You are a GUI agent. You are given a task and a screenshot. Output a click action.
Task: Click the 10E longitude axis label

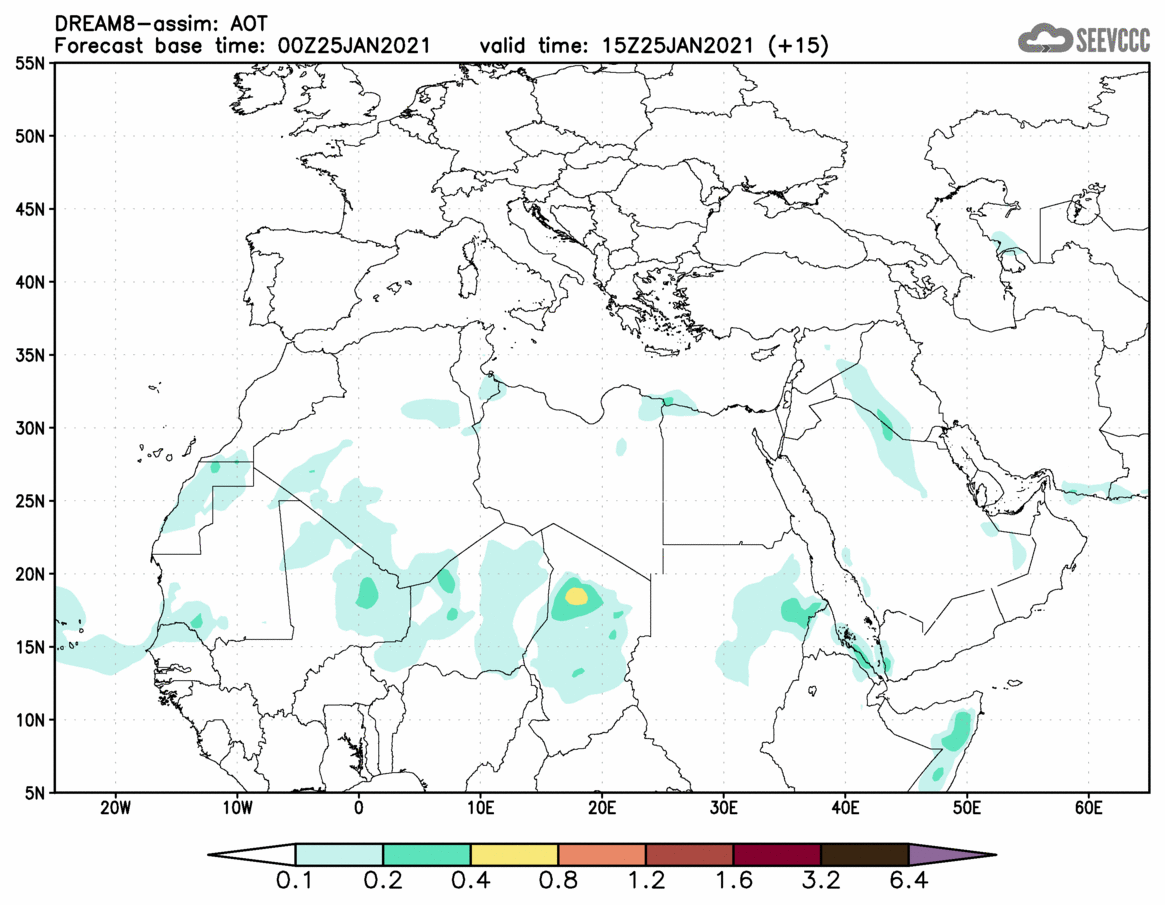coord(480,808)
